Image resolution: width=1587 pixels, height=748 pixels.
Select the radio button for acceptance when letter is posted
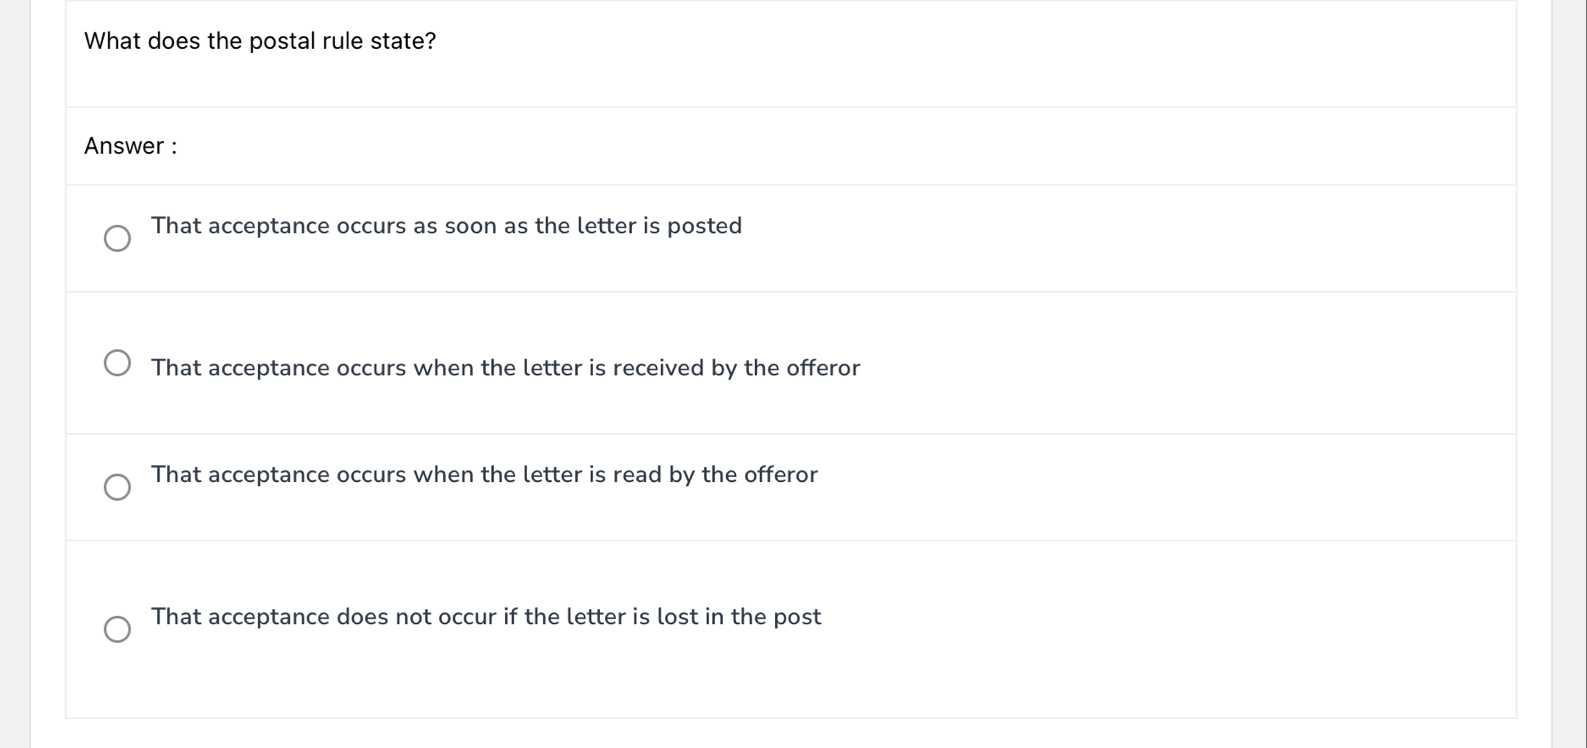coord(117,238)
